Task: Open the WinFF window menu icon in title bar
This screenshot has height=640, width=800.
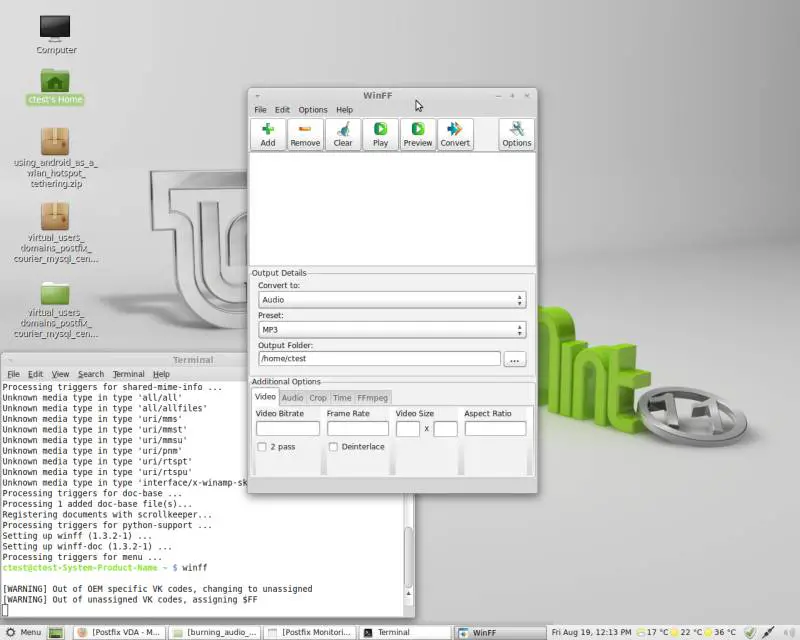Action: point(258,95)
